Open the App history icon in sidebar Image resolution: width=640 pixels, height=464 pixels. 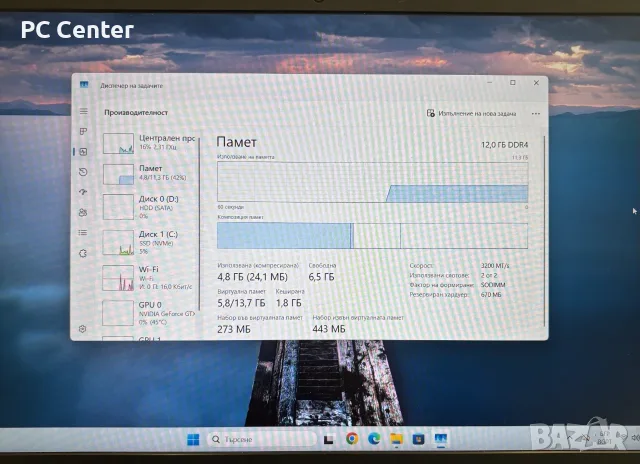[83, 172]
